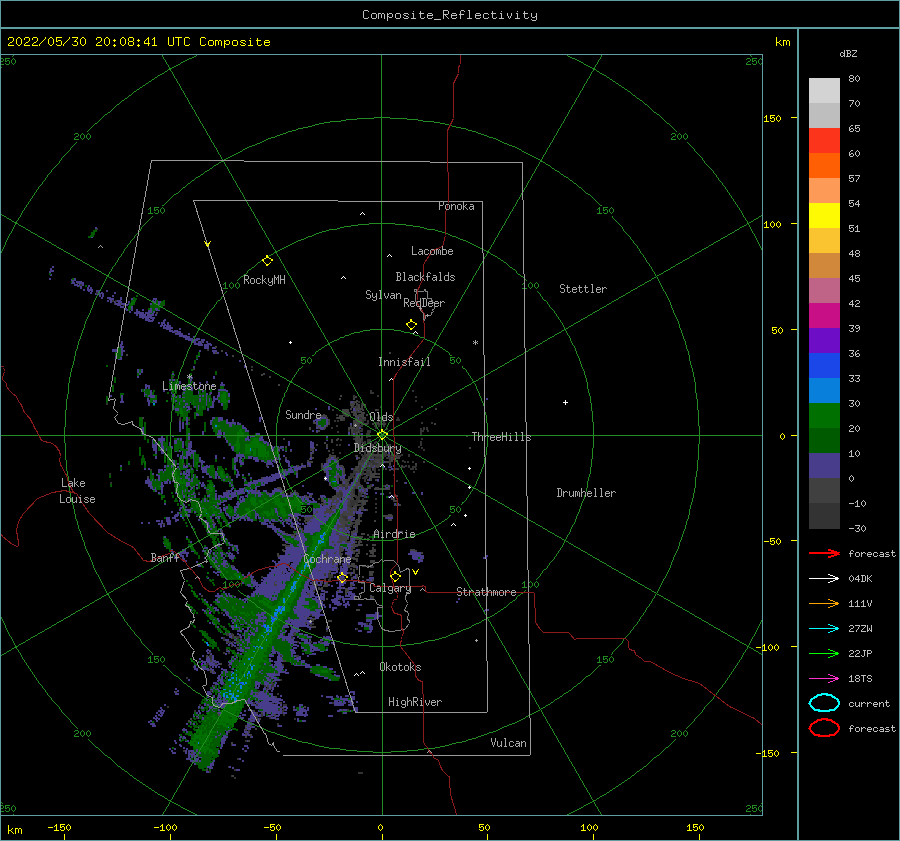Click the Didsbury town label
900x841 pixels.
pyautogui.click(x=377, y=448)
